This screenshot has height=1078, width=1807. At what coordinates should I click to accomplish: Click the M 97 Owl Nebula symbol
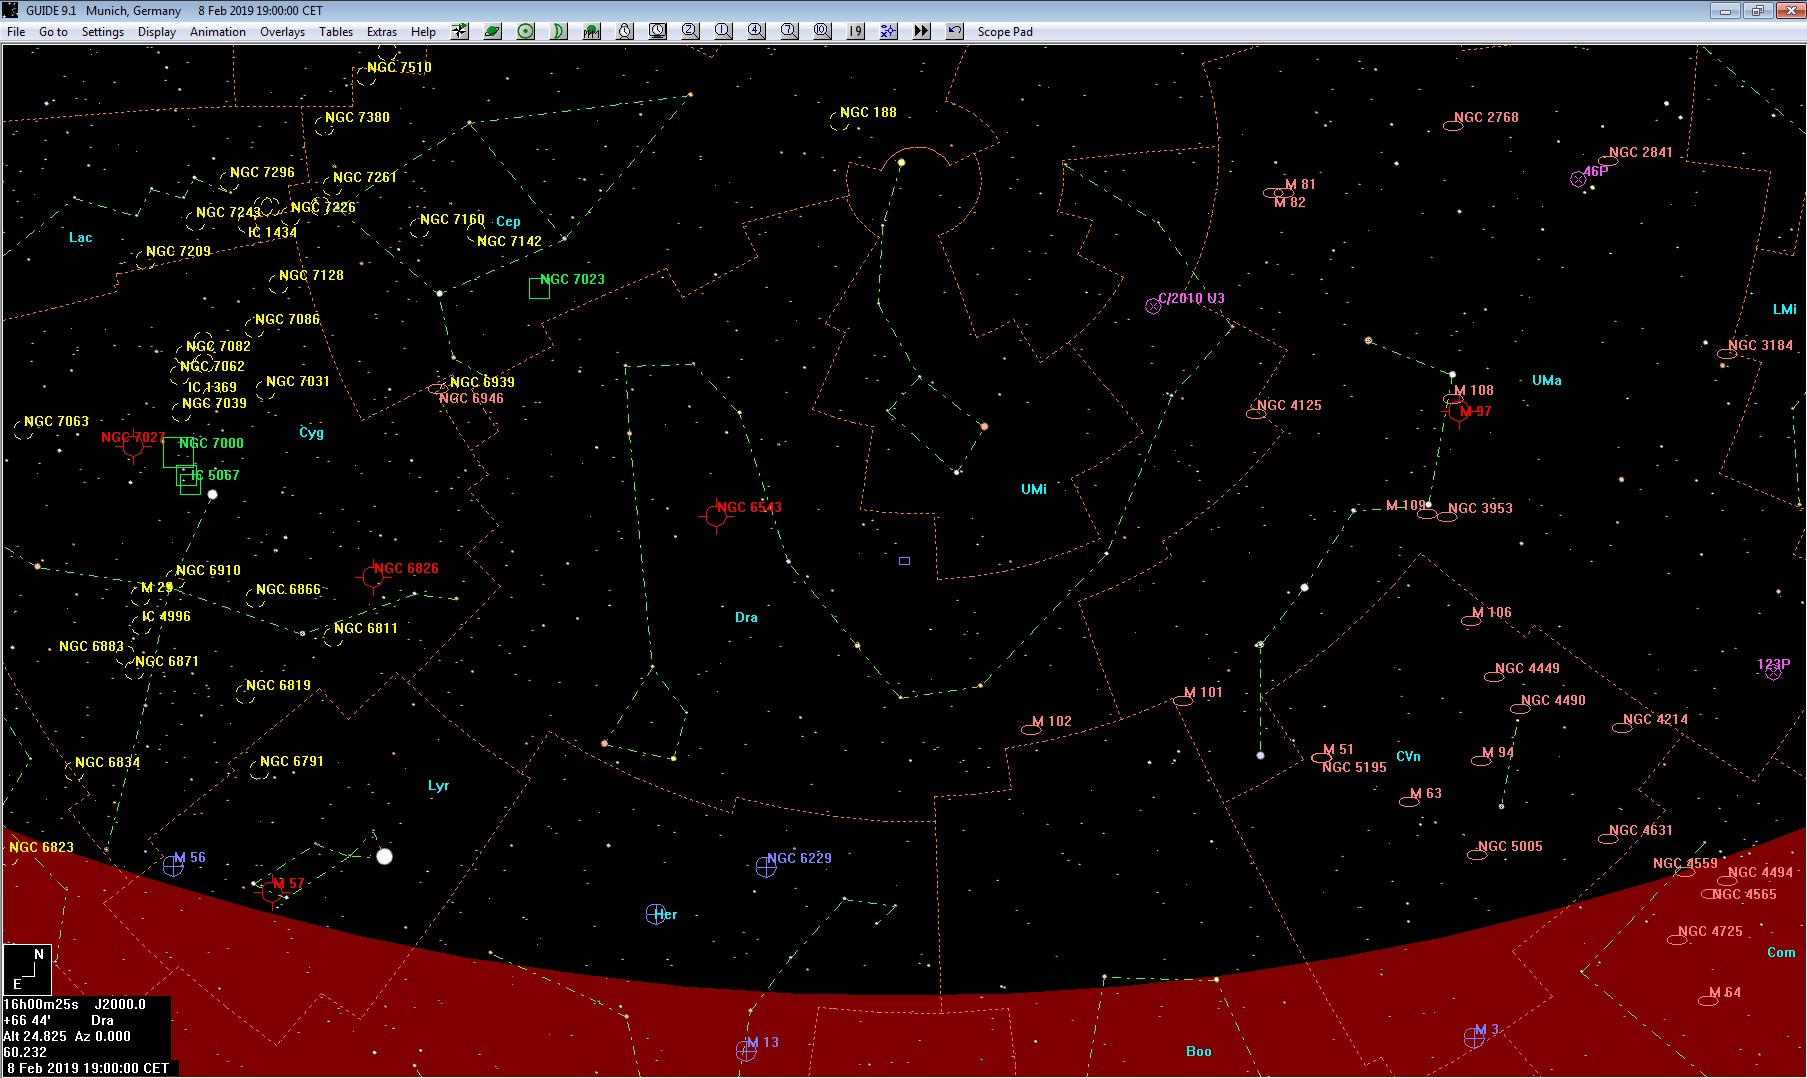[1458, 412]
